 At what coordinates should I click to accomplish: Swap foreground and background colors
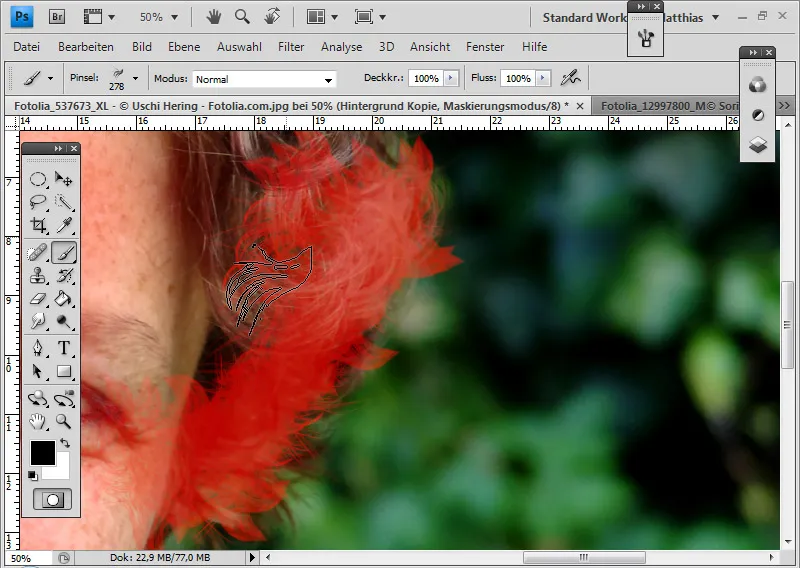tap(65, 443)
